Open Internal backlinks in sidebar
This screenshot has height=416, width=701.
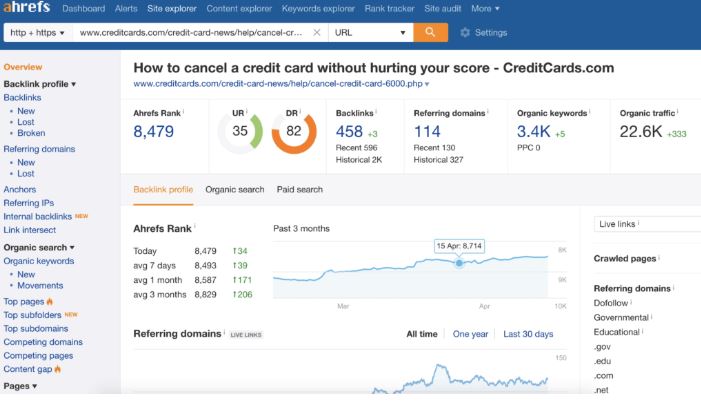tap(38, 216)
